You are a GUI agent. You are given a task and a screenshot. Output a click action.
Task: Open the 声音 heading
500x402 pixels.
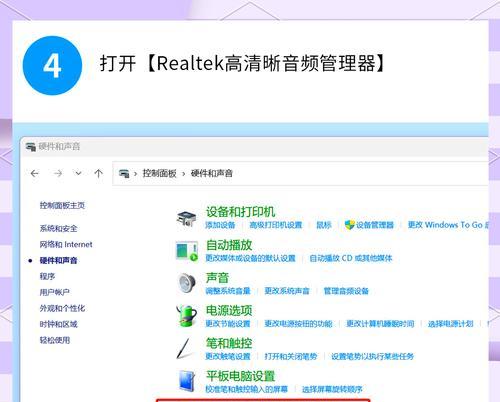click(x=217, y=278)
